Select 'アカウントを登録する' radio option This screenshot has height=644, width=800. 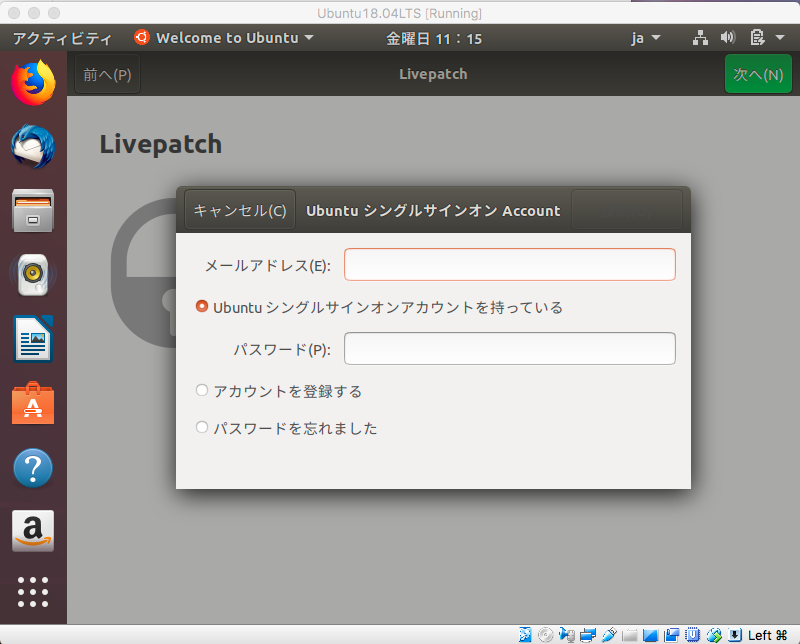point(202,390)
